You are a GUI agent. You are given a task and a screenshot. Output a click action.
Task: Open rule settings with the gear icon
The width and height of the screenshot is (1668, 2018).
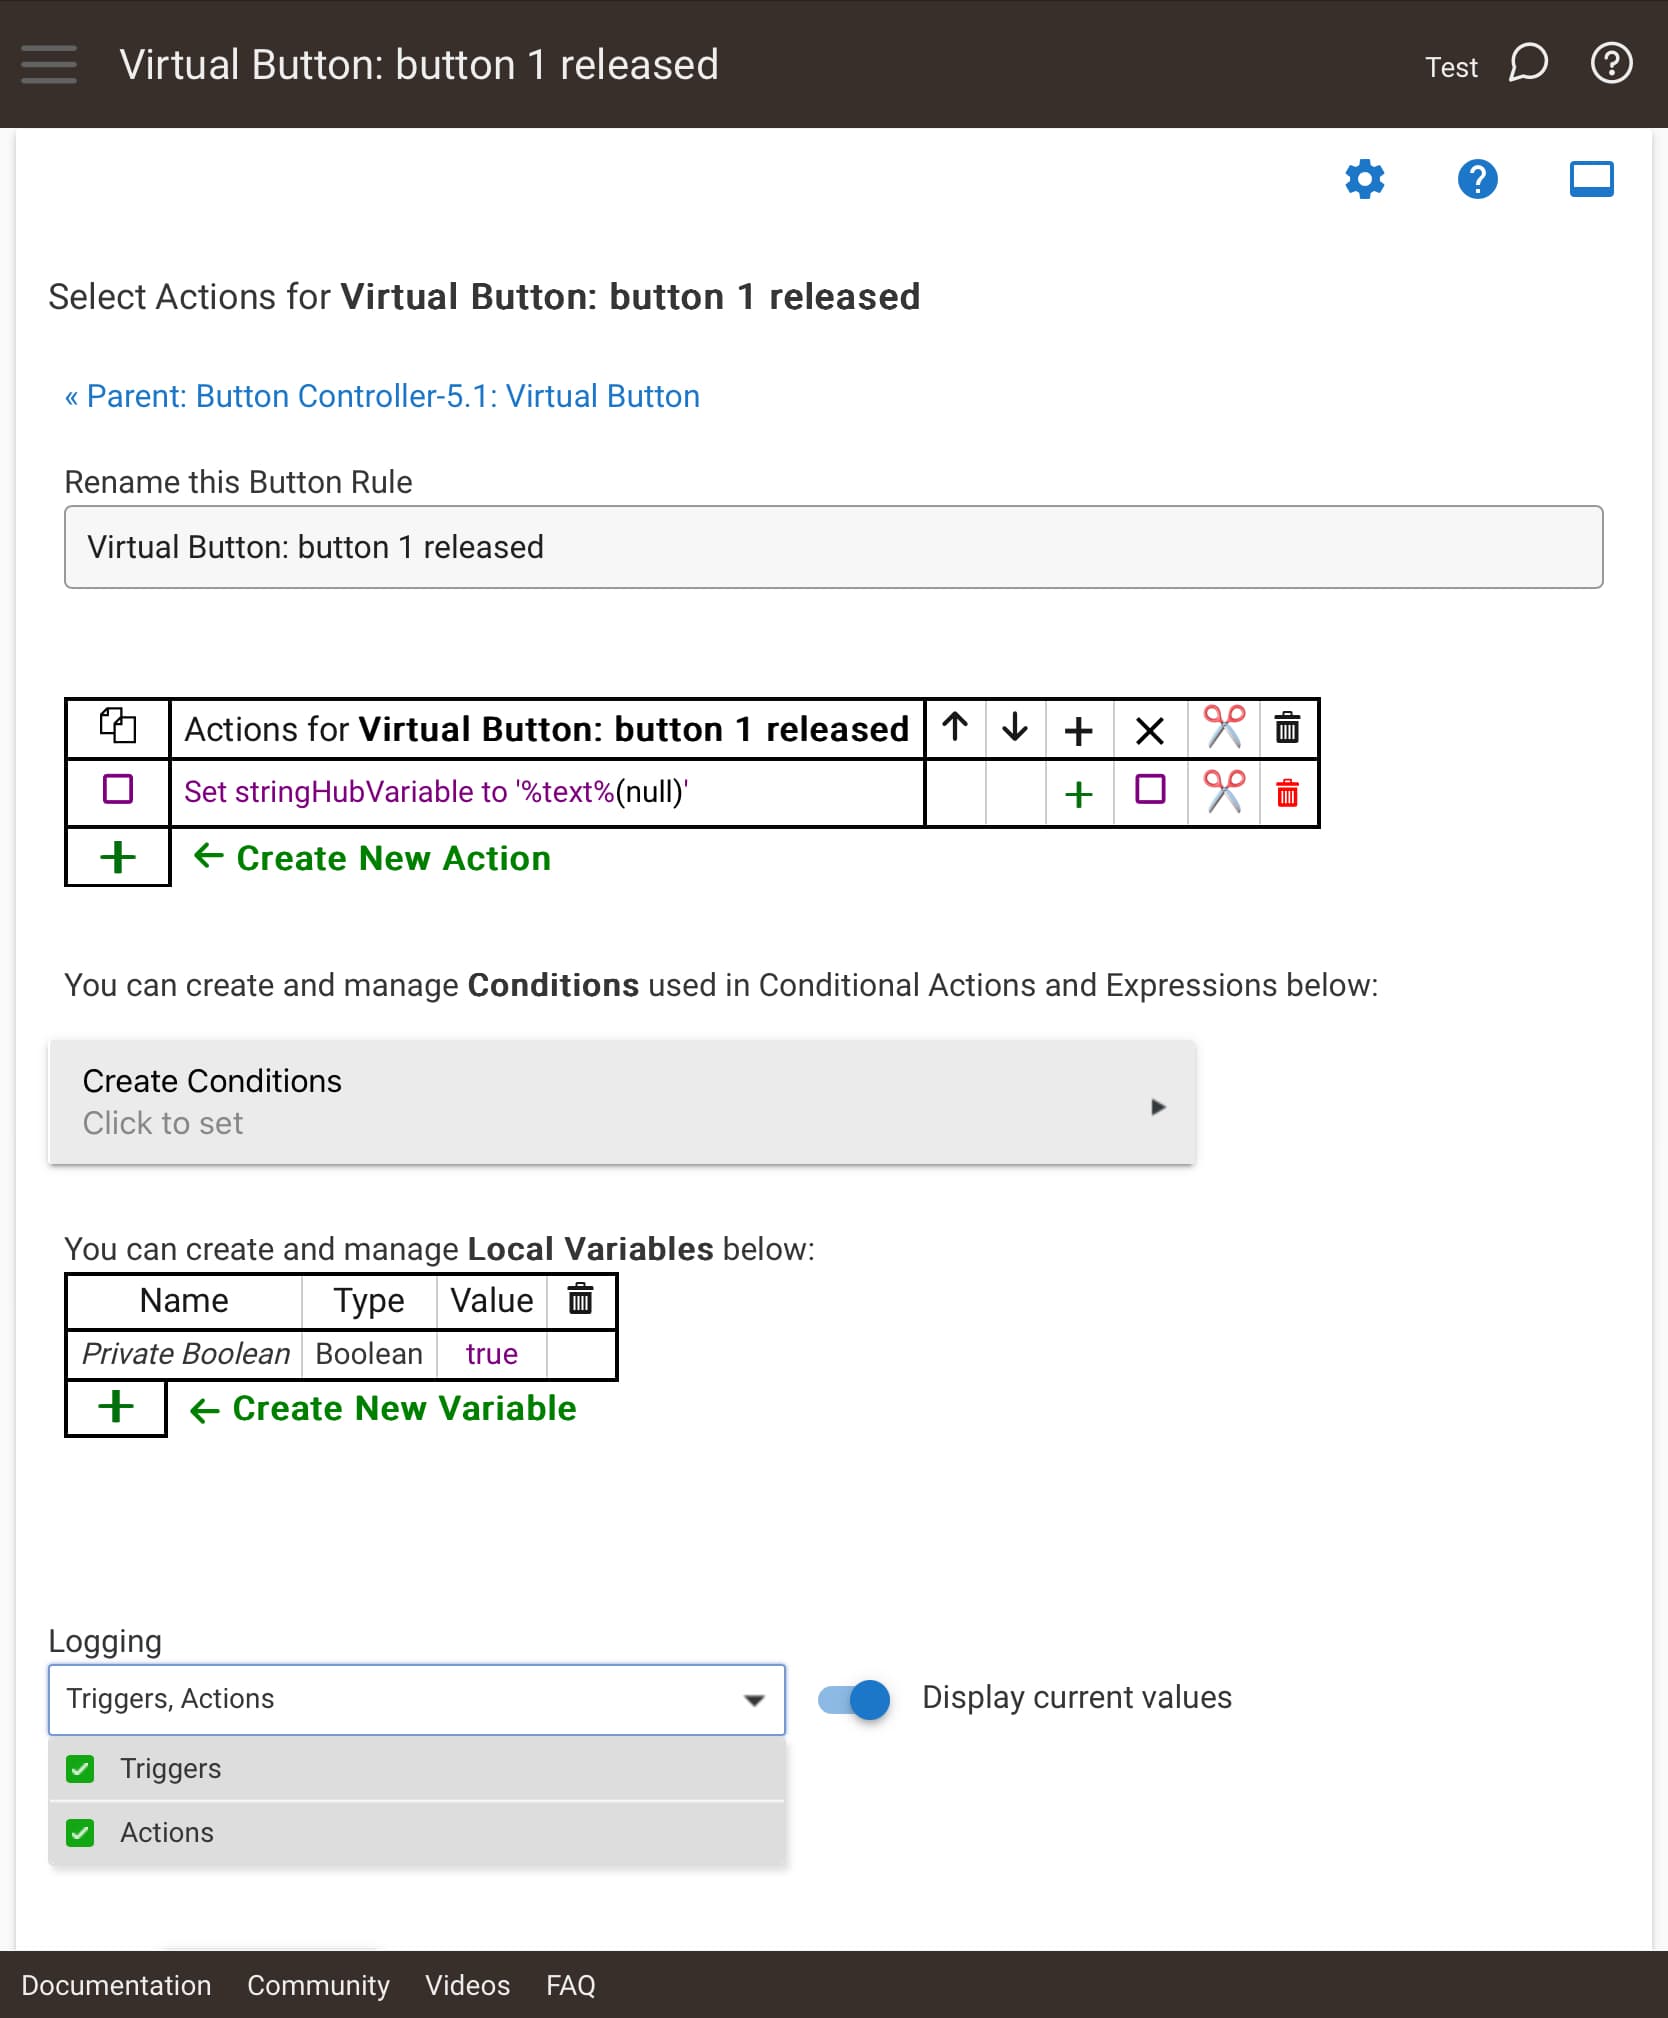coord(1365,180)
